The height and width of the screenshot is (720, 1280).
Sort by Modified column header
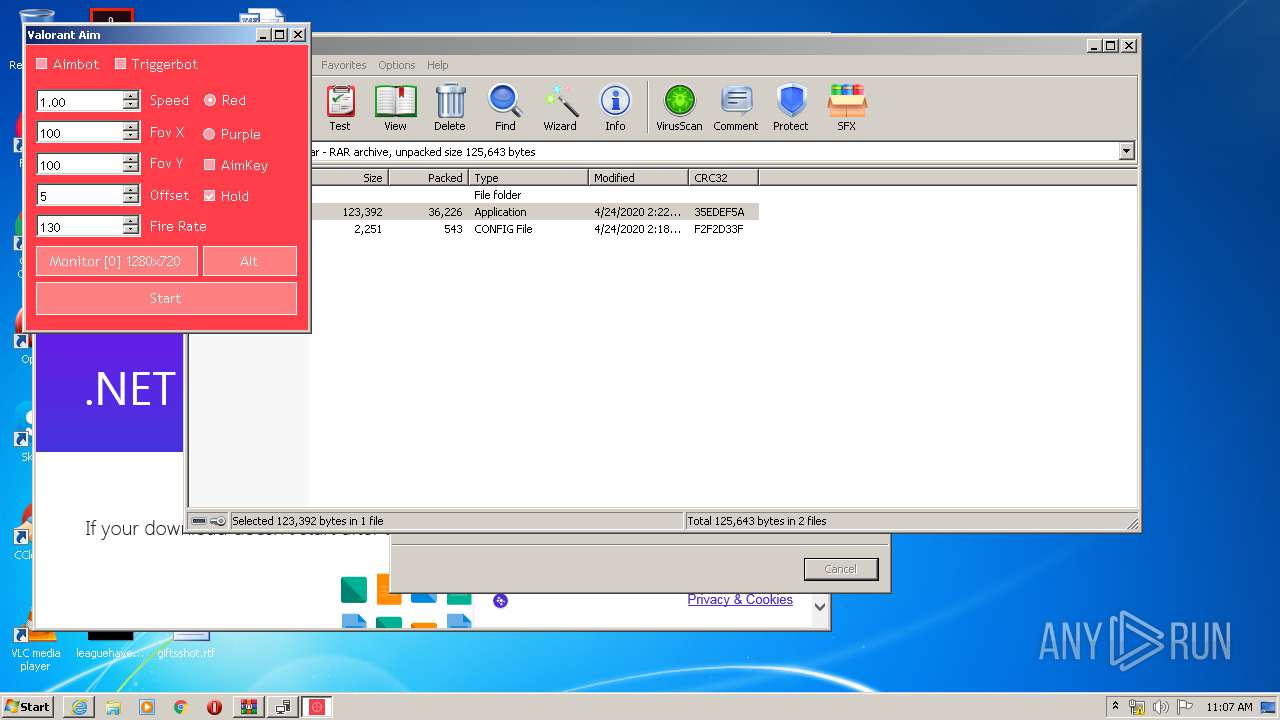[x=638, y=178]
